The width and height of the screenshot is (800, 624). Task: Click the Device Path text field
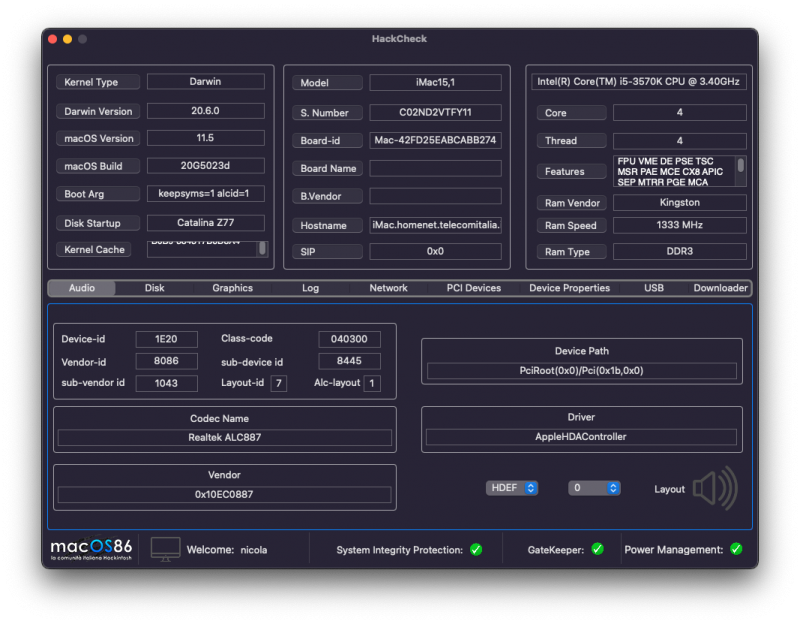[581, 371]
